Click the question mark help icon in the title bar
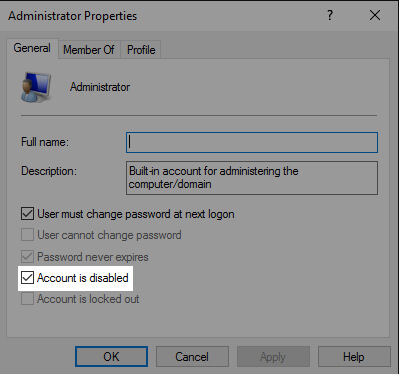Screen dimensions: 401x374 click(330, 15)
